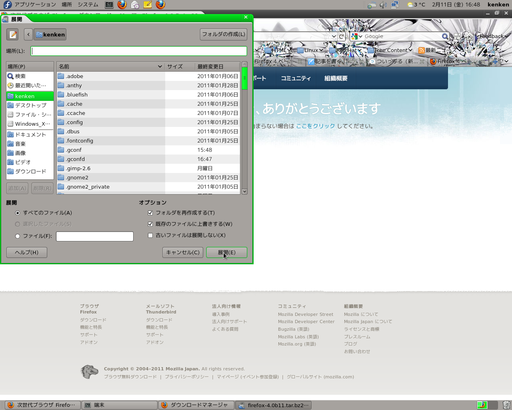Screen dimensions: 512x410
Task: Sort the file list by the 最終変更日 column header
Action: tap(217, 67)
